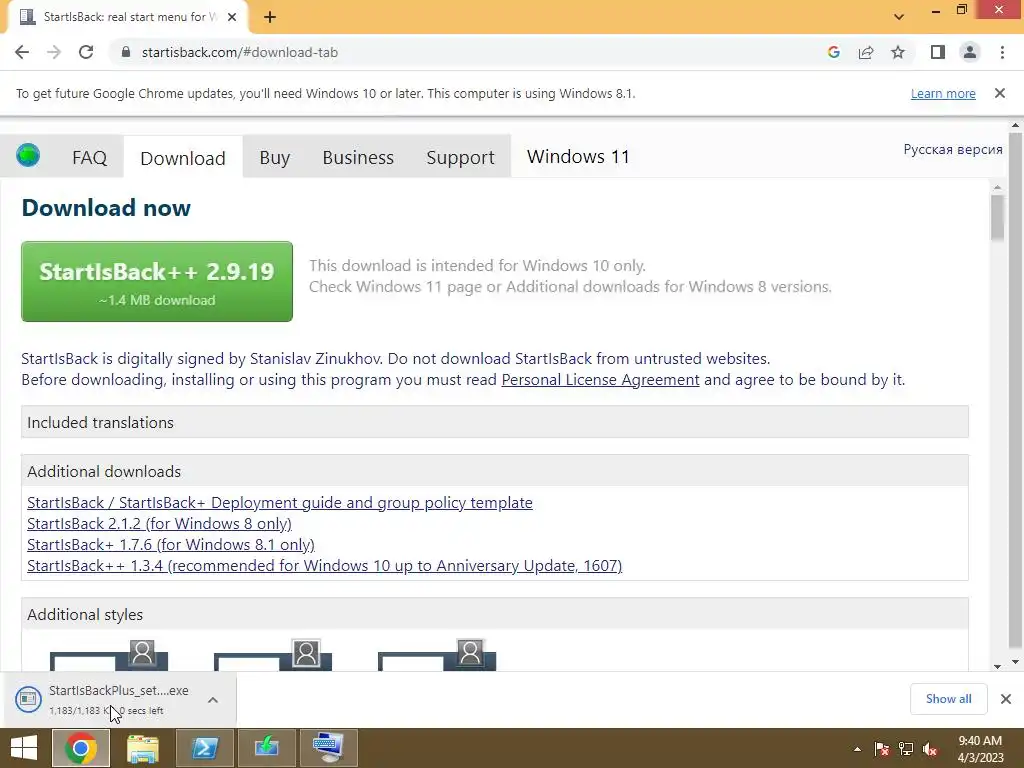Click the muted volume tray icon

coord(930,749)
